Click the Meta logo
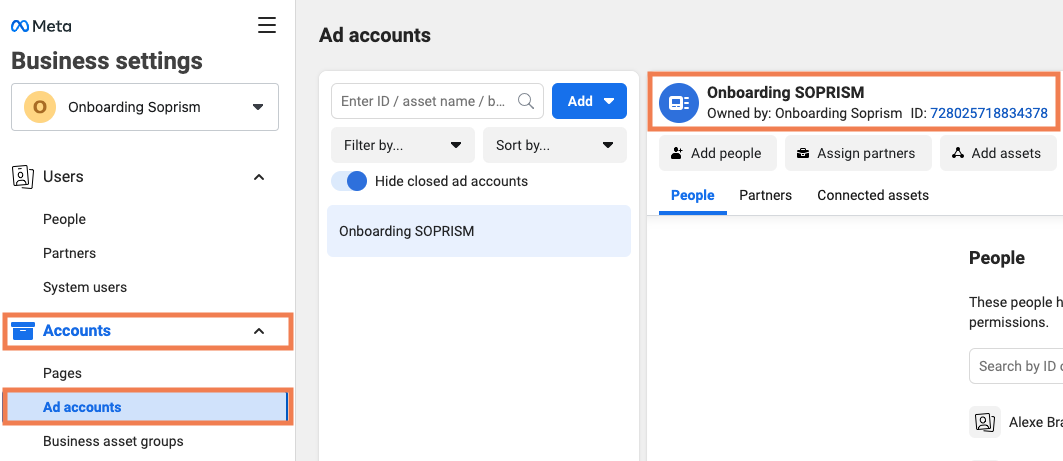1063x461 pixels. pos(41,26)
